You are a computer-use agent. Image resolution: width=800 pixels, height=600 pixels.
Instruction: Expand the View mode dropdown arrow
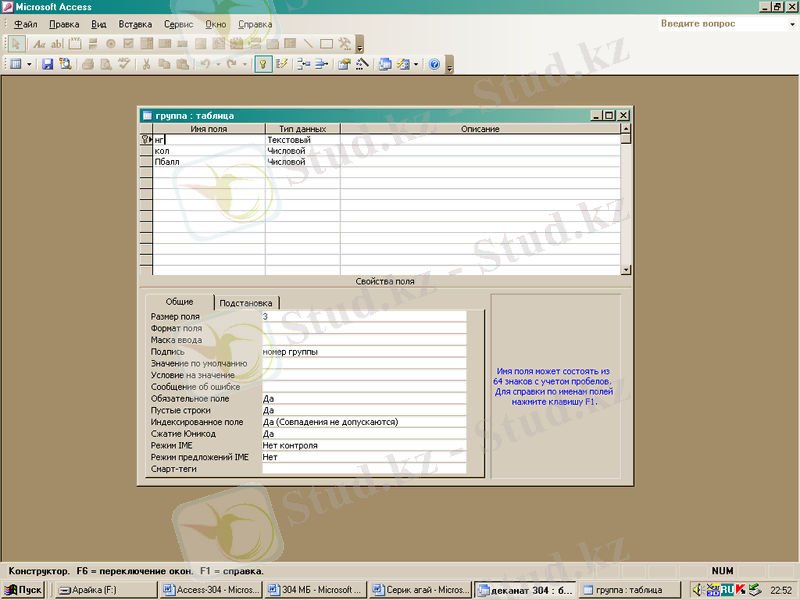coord(29,64)
